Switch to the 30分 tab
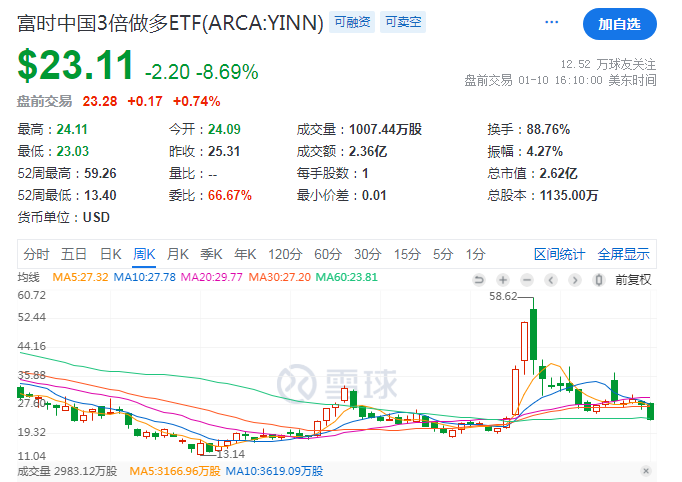Viewport: 682px width, 482px height. point(368,254)
